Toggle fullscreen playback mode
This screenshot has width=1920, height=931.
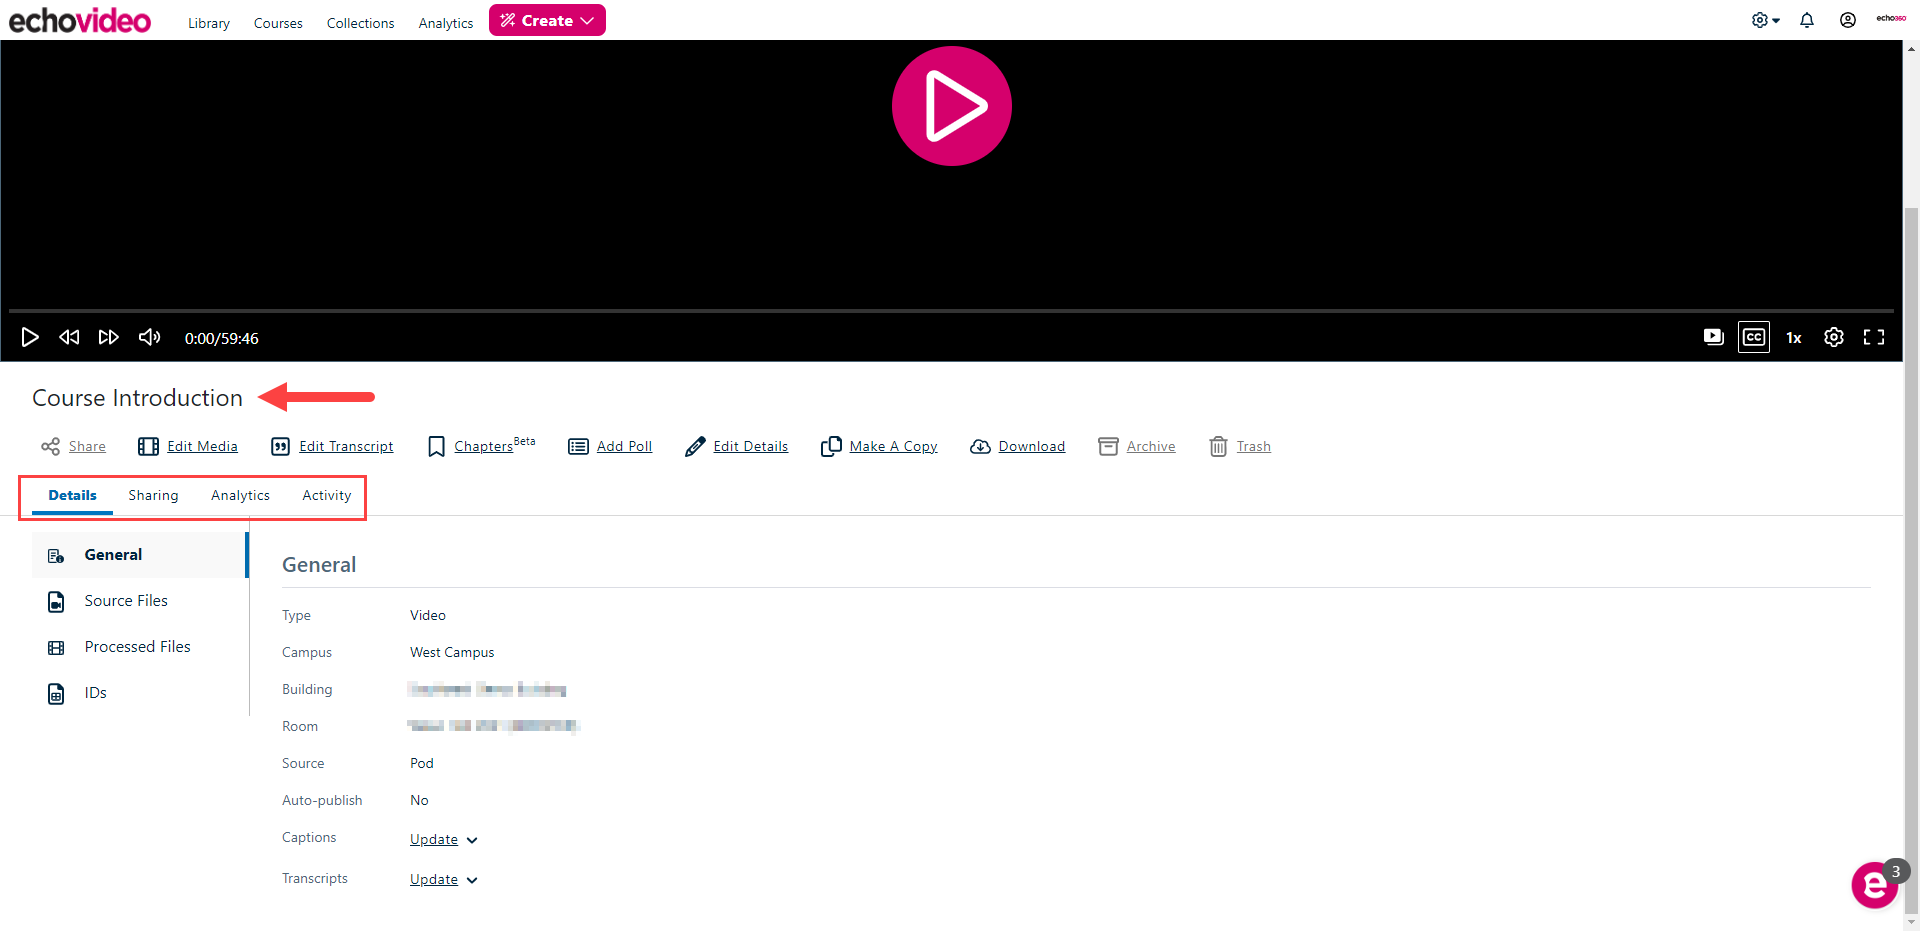pyautogui.click(x=1874, y=337)
